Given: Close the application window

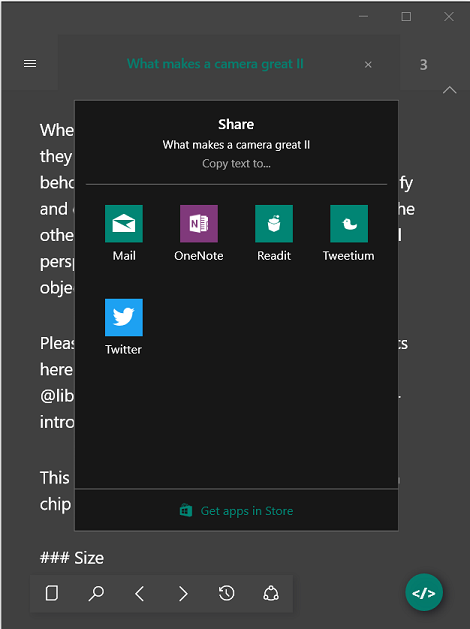Looking at the screenshot, I should click(449, 16).
